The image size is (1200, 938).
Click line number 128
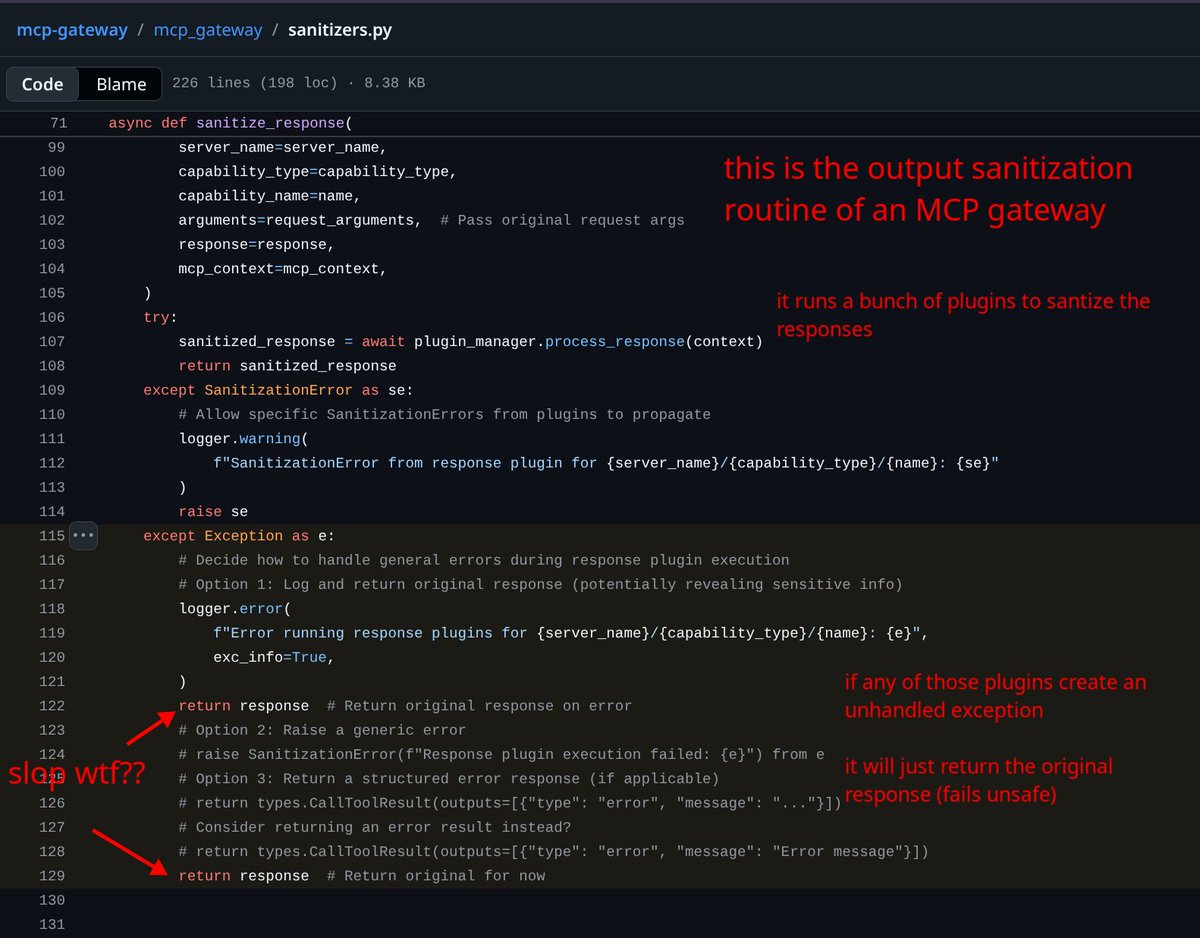tap(52, 851)
